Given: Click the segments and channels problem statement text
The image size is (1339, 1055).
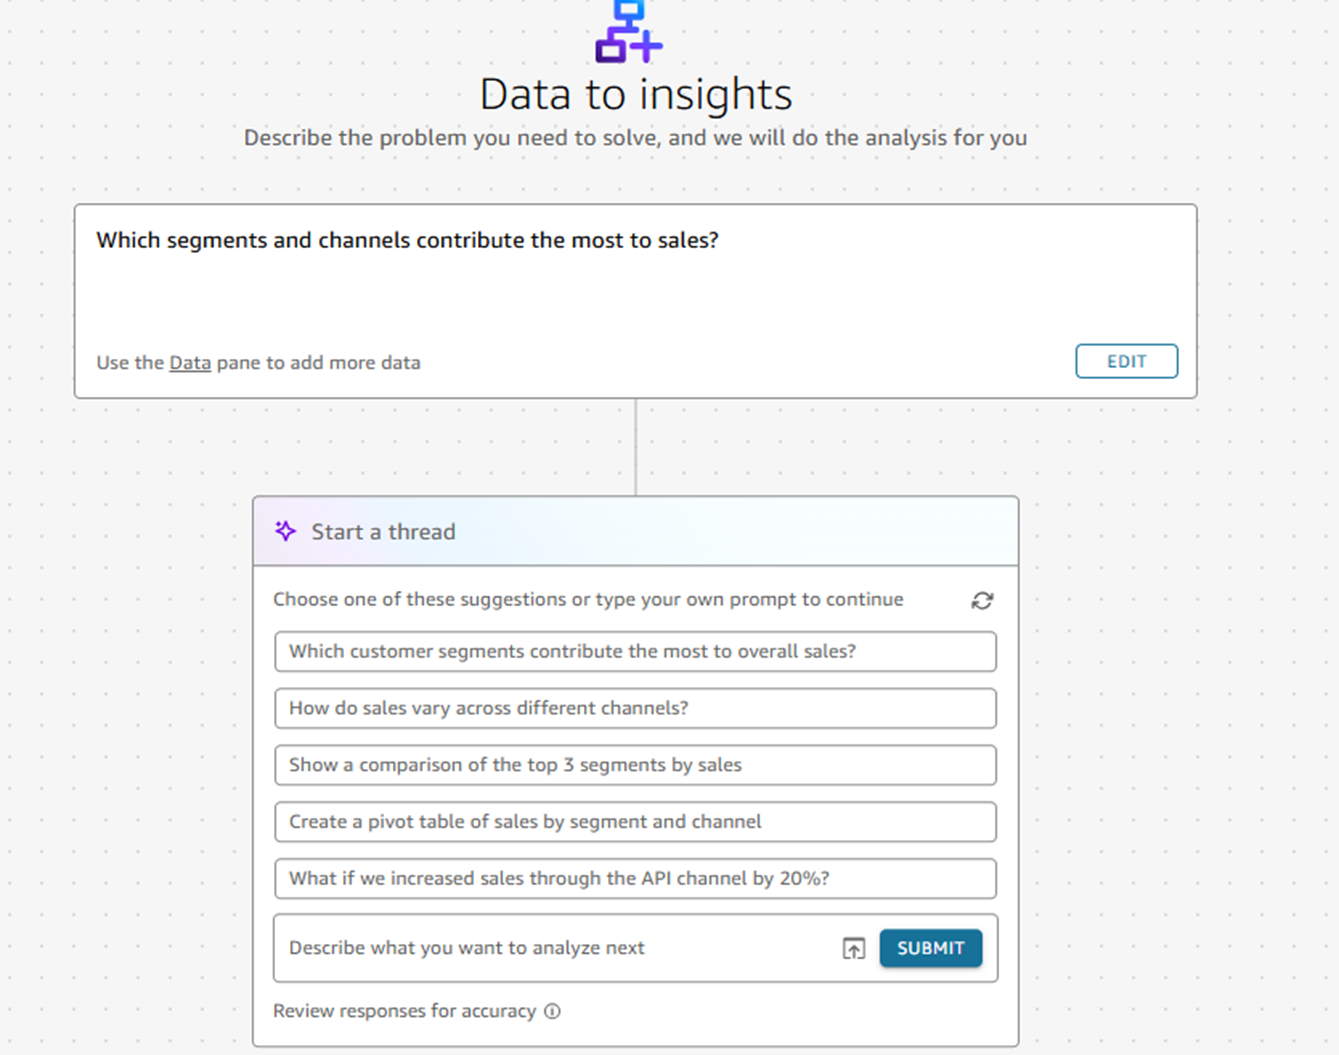Looking at the screenshot, I should (407, 240).
